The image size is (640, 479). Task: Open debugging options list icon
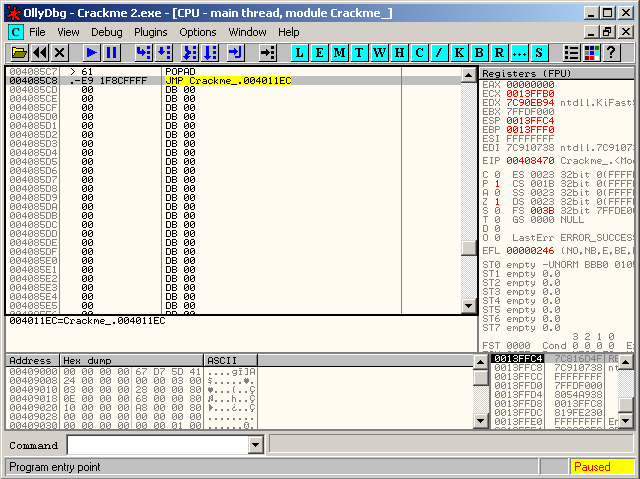click(571, 53)
